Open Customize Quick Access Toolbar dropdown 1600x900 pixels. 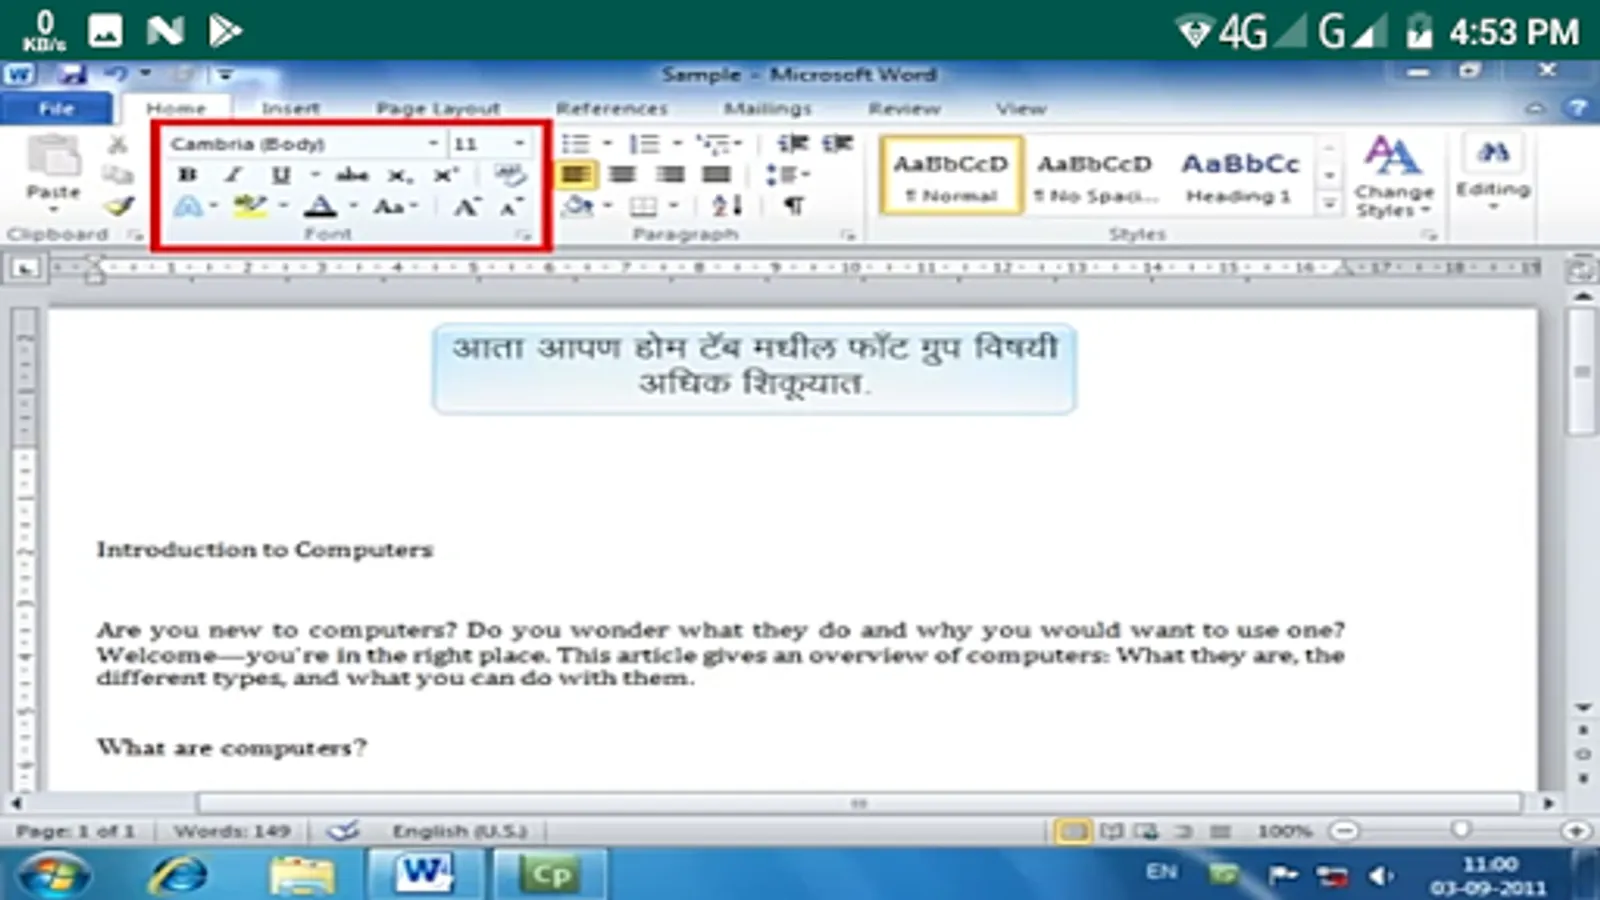tap(225, 74)
